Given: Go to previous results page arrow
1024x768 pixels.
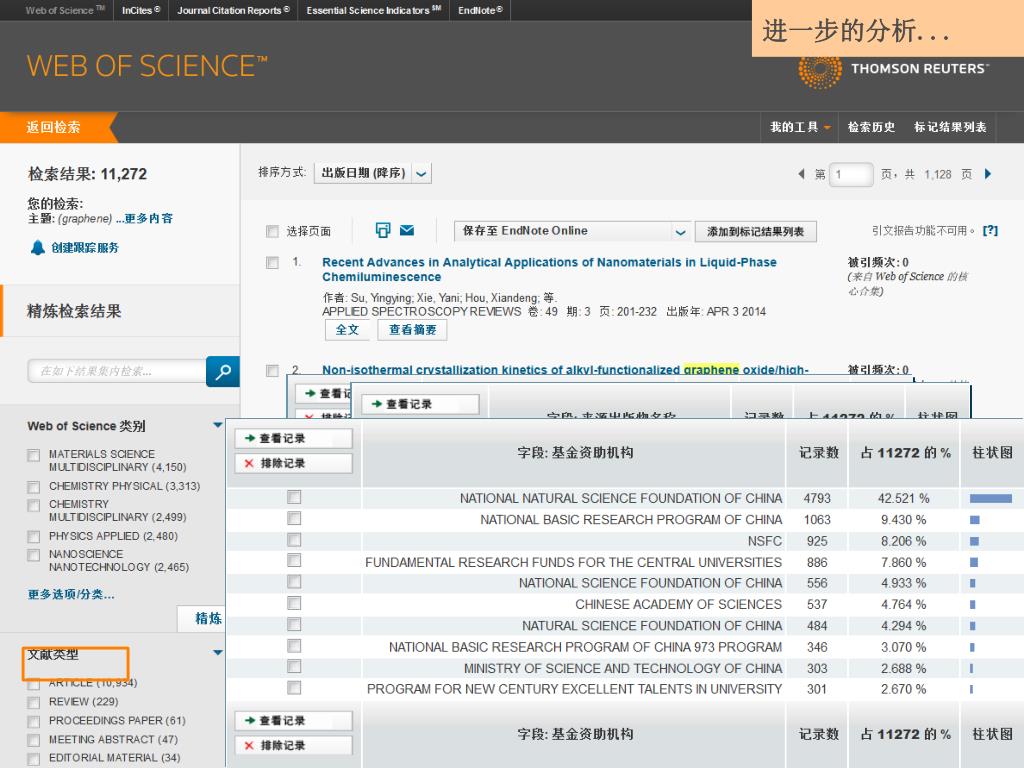Looking at the screenshot, I should tap(801, 174).
